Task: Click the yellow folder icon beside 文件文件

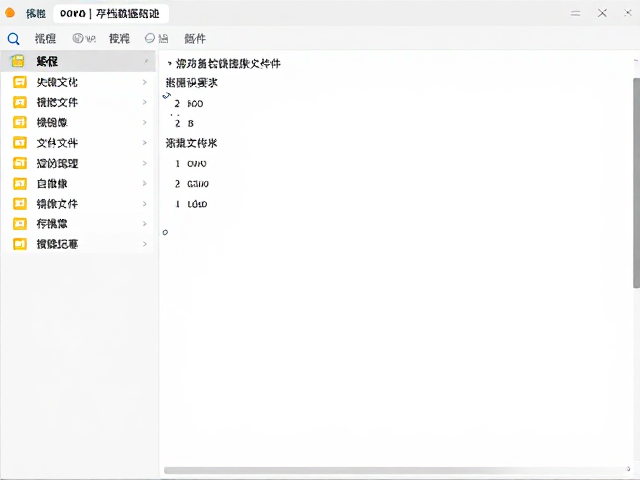Action: click(x=20, y=142)
